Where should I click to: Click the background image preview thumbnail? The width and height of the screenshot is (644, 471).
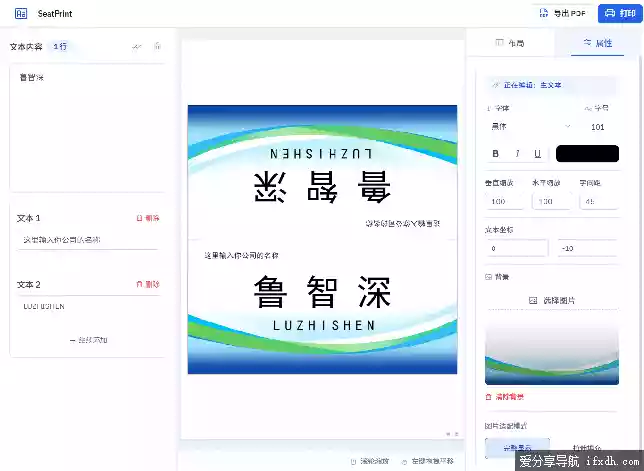click(x=552, y=355)
